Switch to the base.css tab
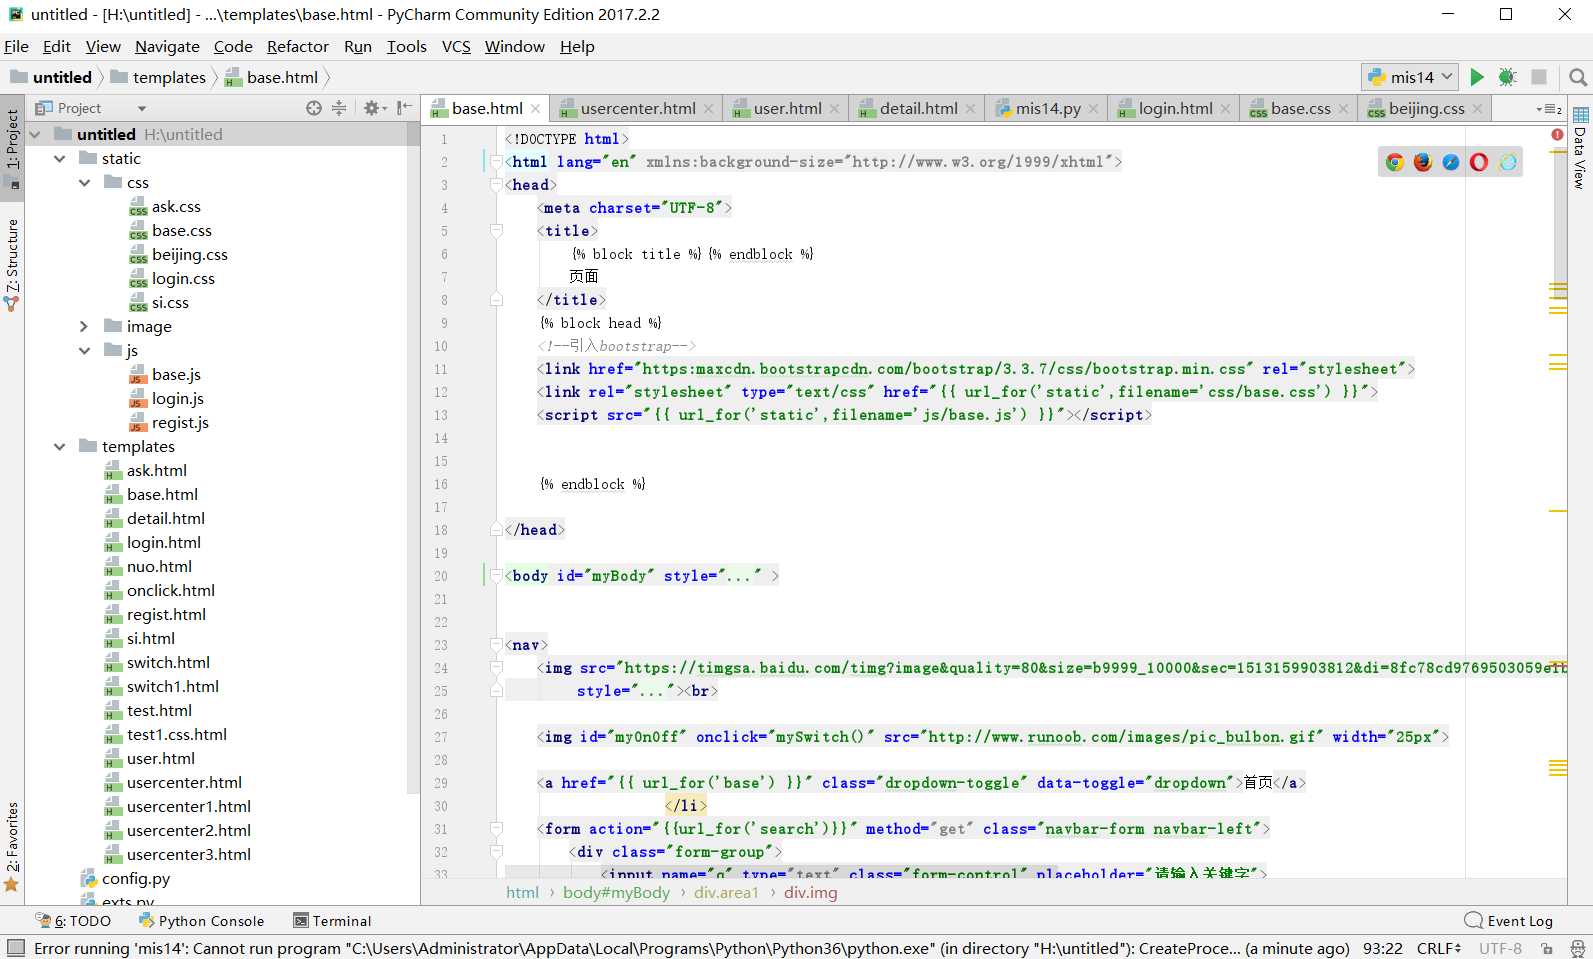This screenshot has height=959, width=1593. pyautogui.click(x=1299, y=109)
